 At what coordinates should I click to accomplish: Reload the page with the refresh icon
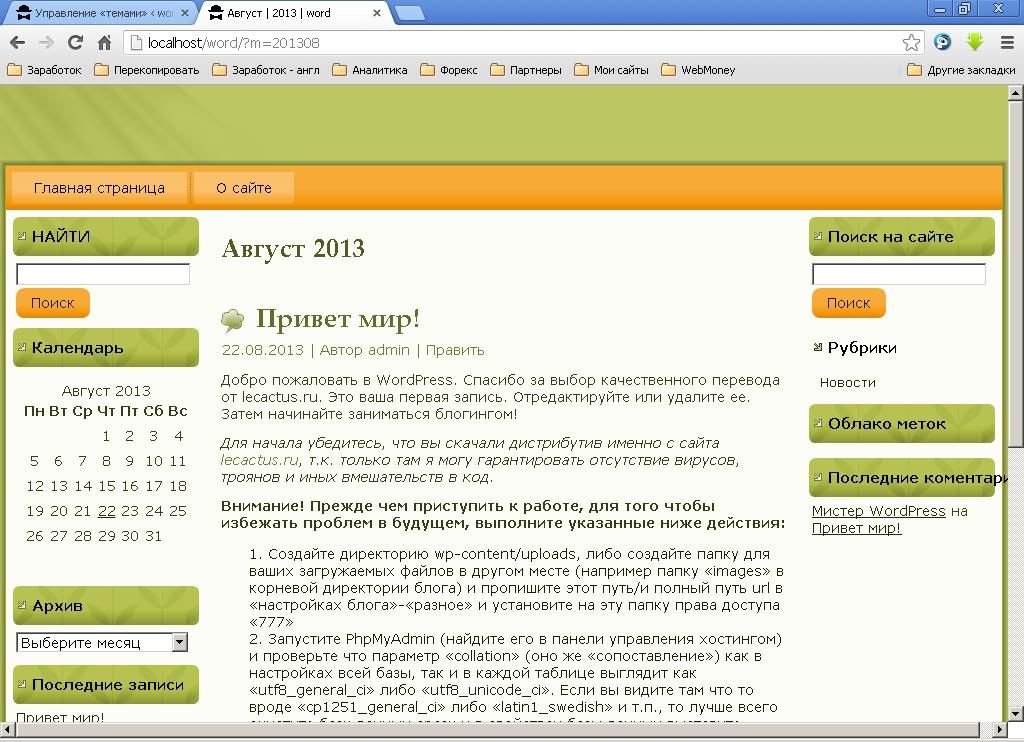click(75, 43)
